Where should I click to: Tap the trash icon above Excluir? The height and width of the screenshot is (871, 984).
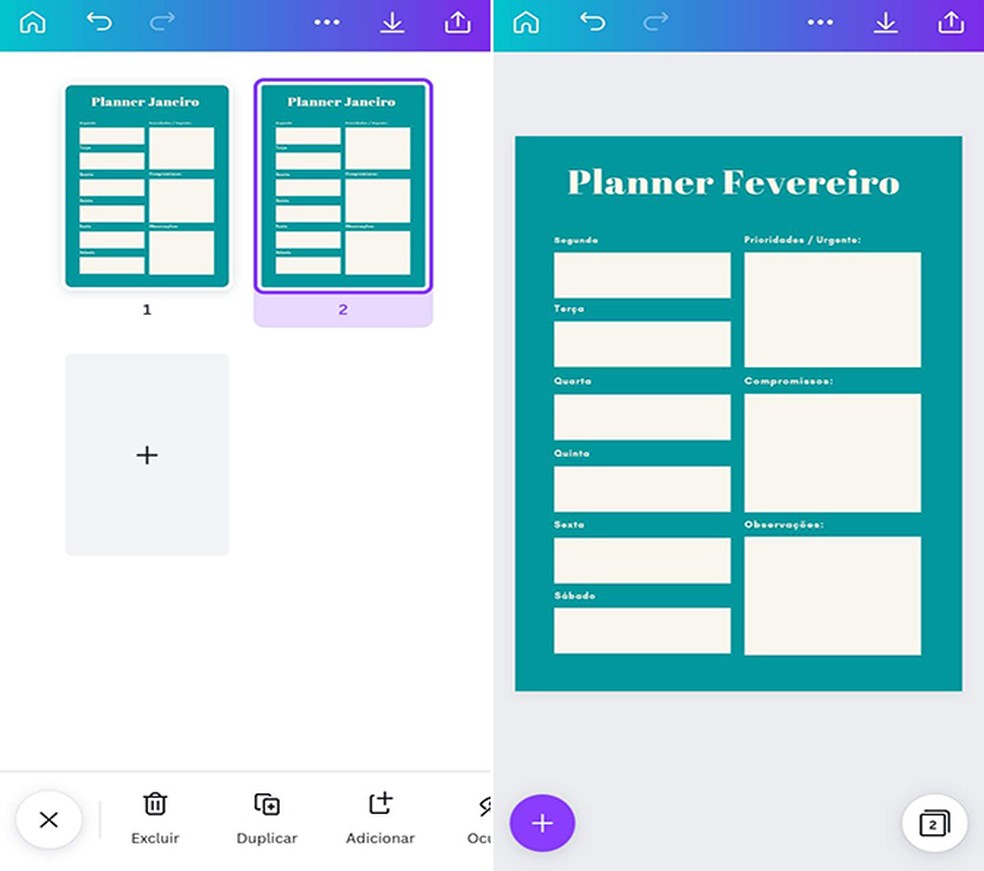(155, 803)
